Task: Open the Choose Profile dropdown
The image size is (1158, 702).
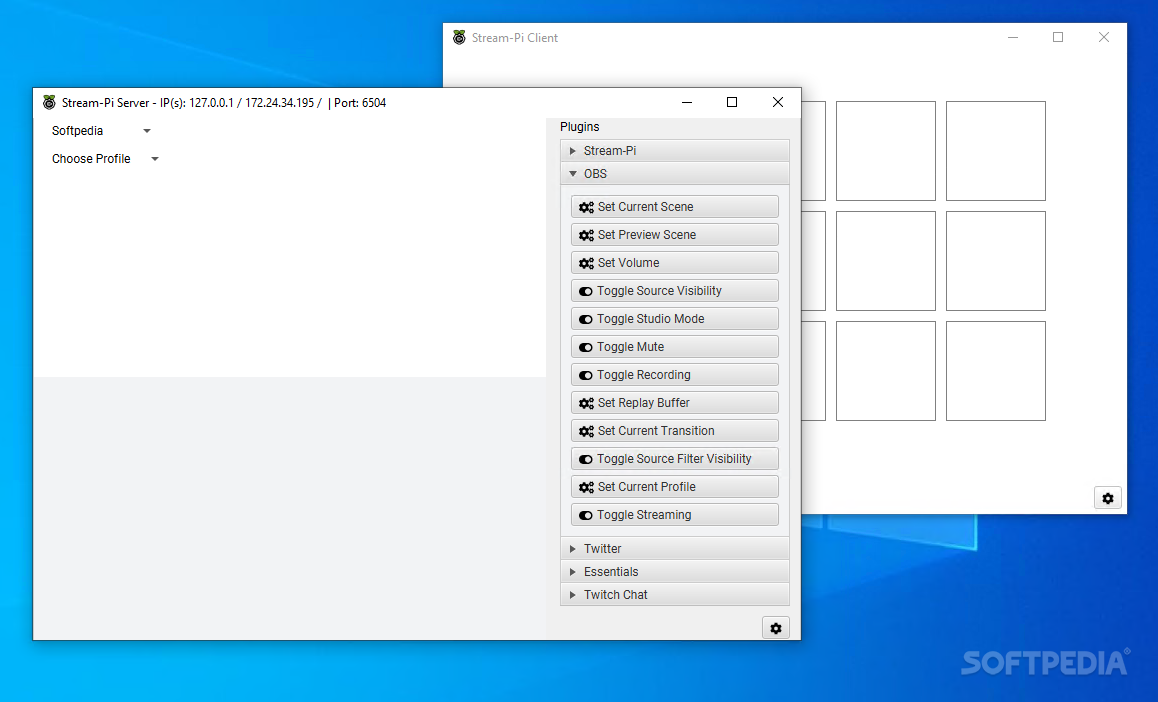Action: pyautogui.click(x=106, y=159)
